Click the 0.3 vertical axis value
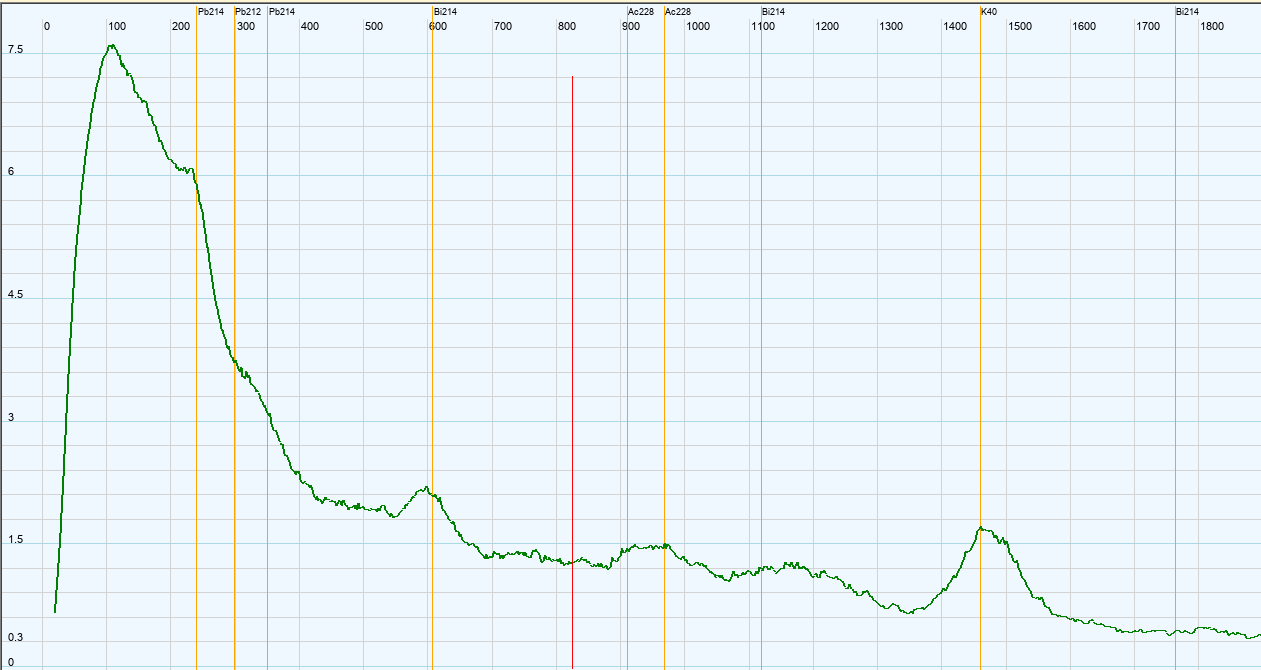Image resolution: width=1261 pixels, height=670 pixels. pos(15,638)
